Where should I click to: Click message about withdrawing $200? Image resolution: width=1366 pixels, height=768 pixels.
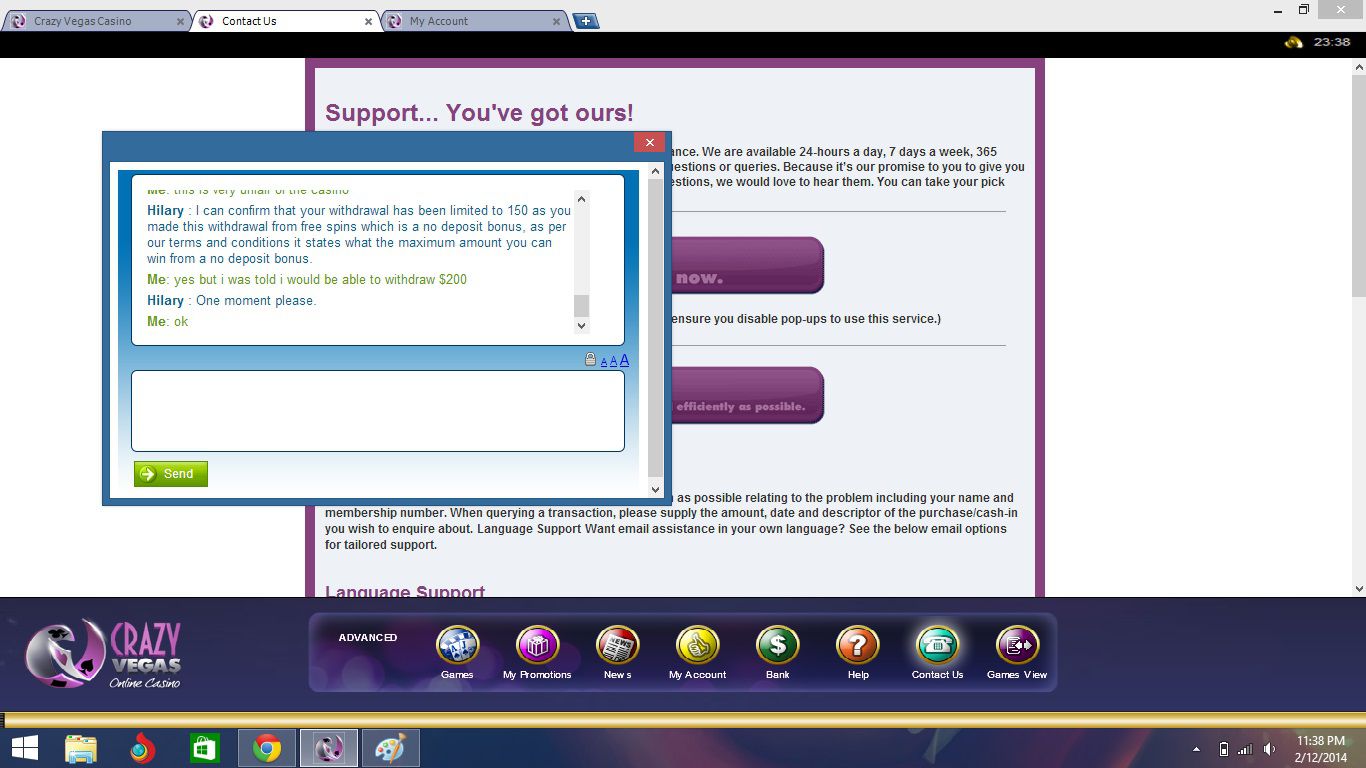pos(307,280)
